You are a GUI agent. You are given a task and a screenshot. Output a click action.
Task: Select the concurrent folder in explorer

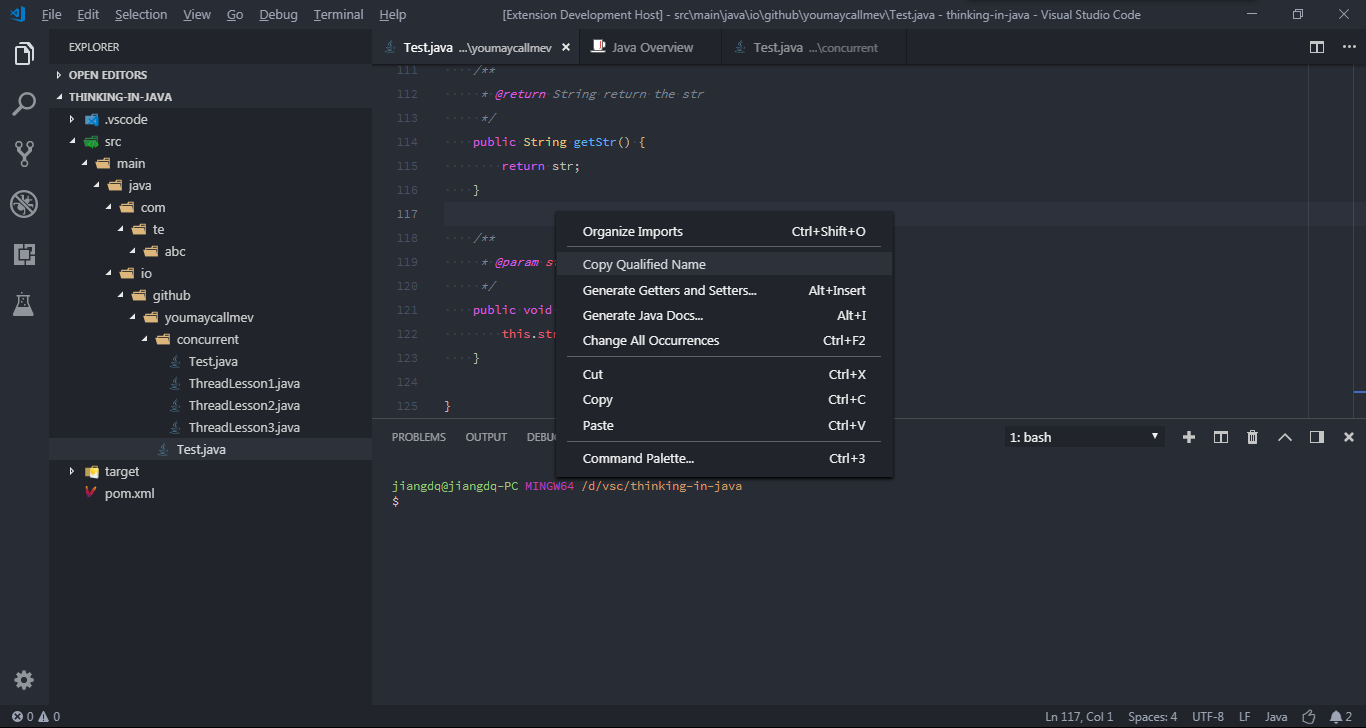pyautogui.click(x=210, y=339)
